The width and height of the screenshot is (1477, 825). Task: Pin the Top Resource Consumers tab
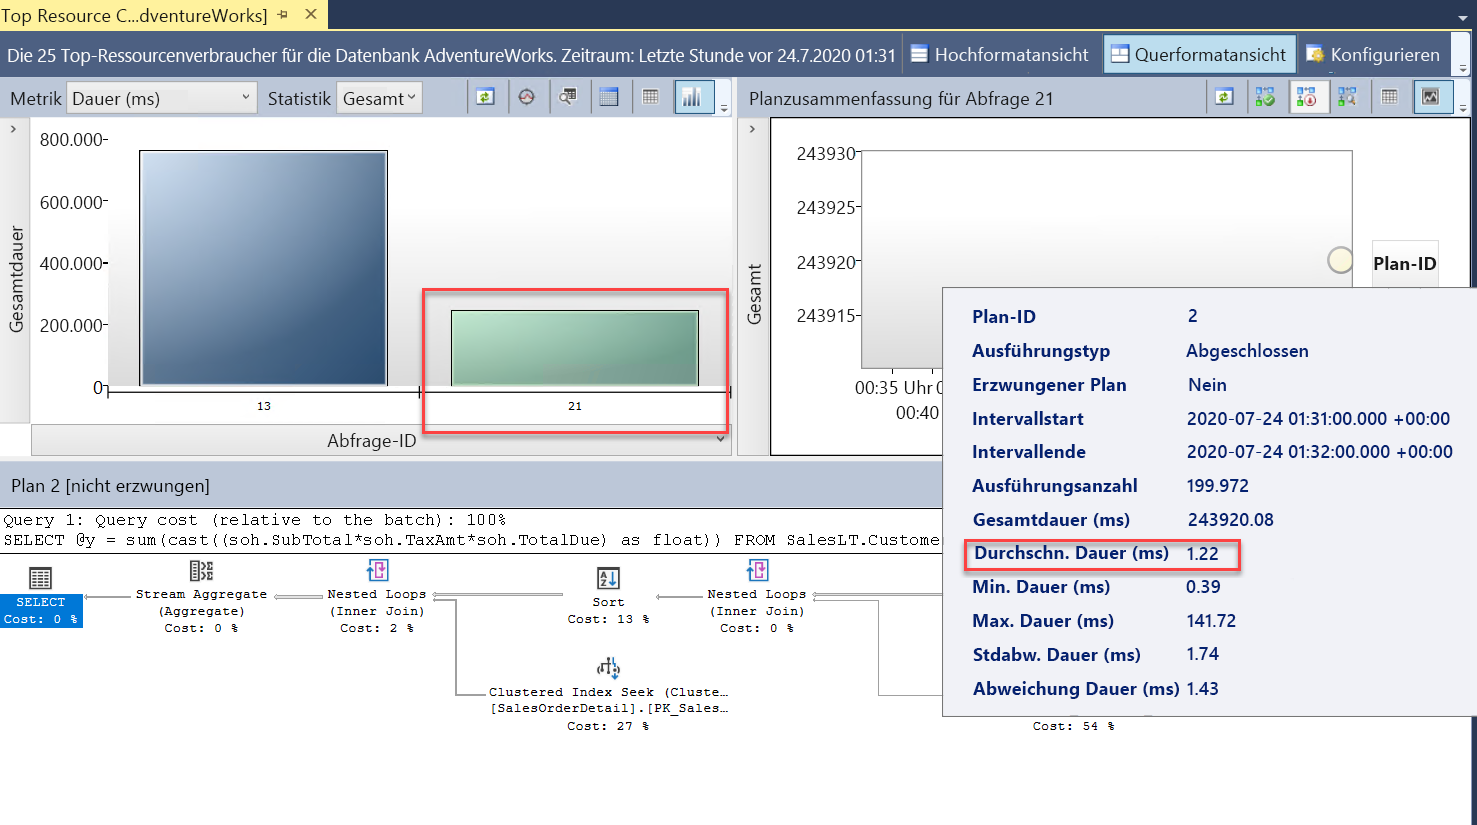coord(283,15)
